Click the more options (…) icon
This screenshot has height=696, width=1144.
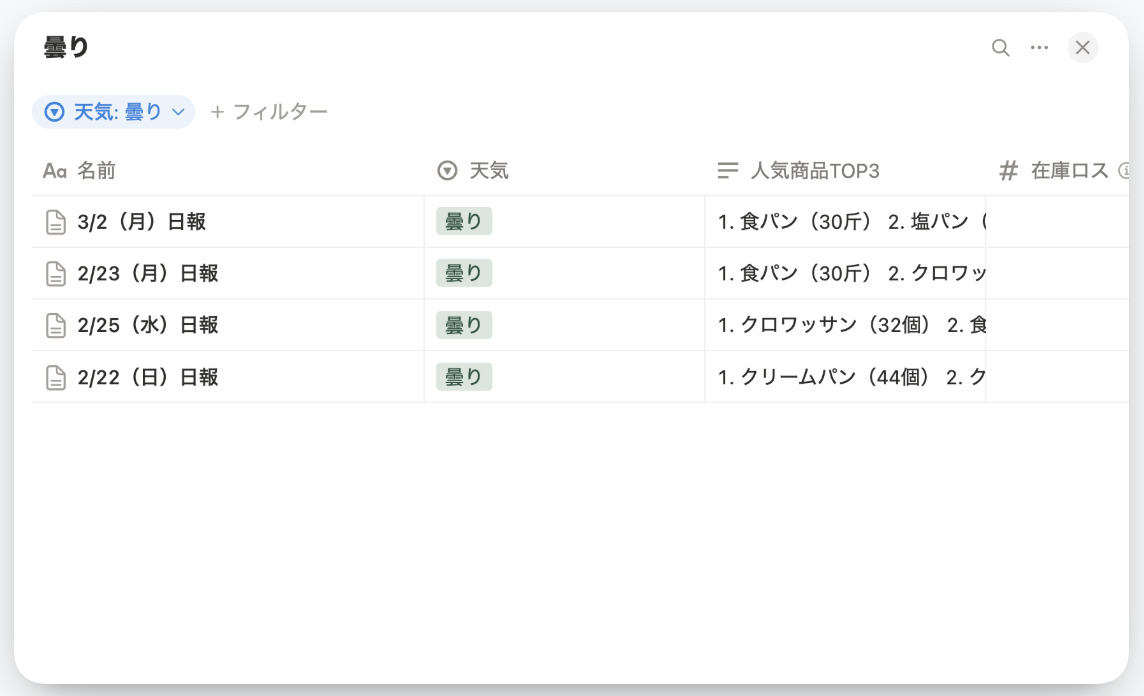1039,47
